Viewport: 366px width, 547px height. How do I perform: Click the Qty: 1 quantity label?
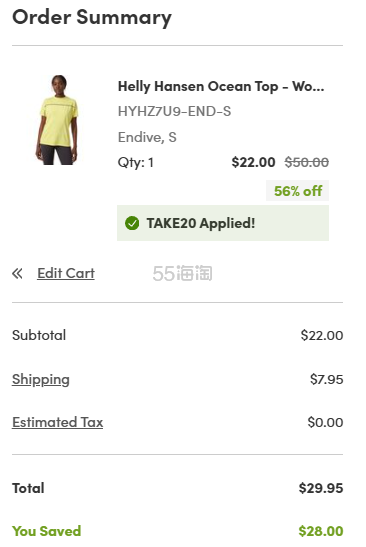pyautogui.click(x=136, y=163)
